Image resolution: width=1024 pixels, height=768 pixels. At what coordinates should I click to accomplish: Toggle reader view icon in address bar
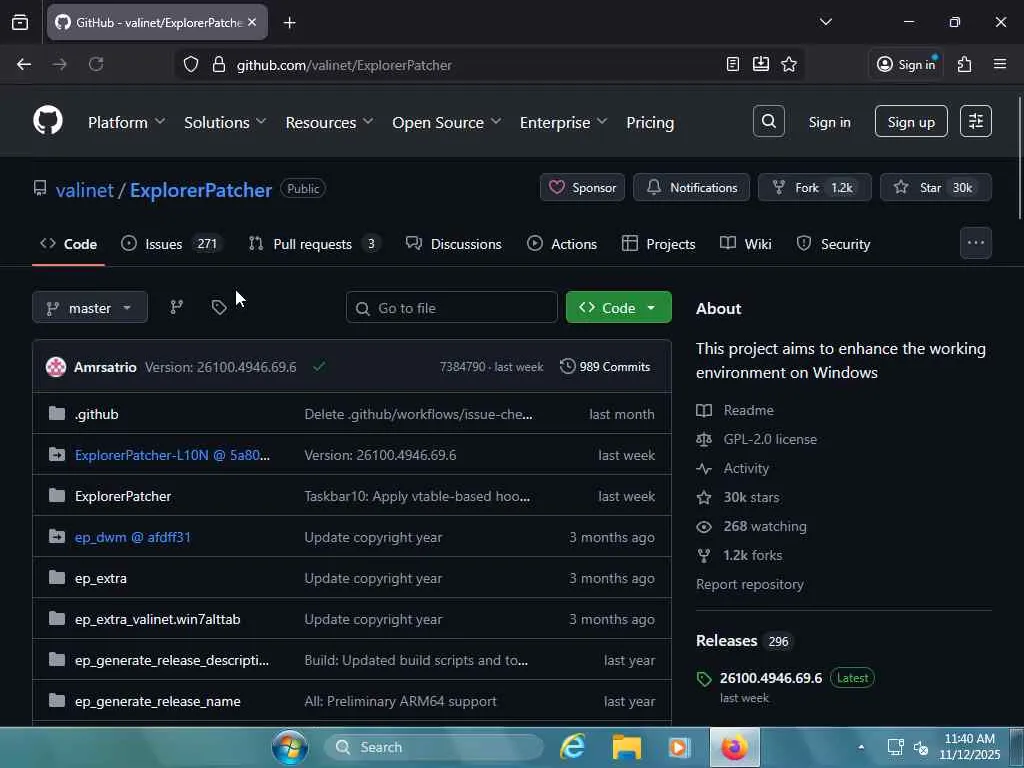click(x=733, y=64)
